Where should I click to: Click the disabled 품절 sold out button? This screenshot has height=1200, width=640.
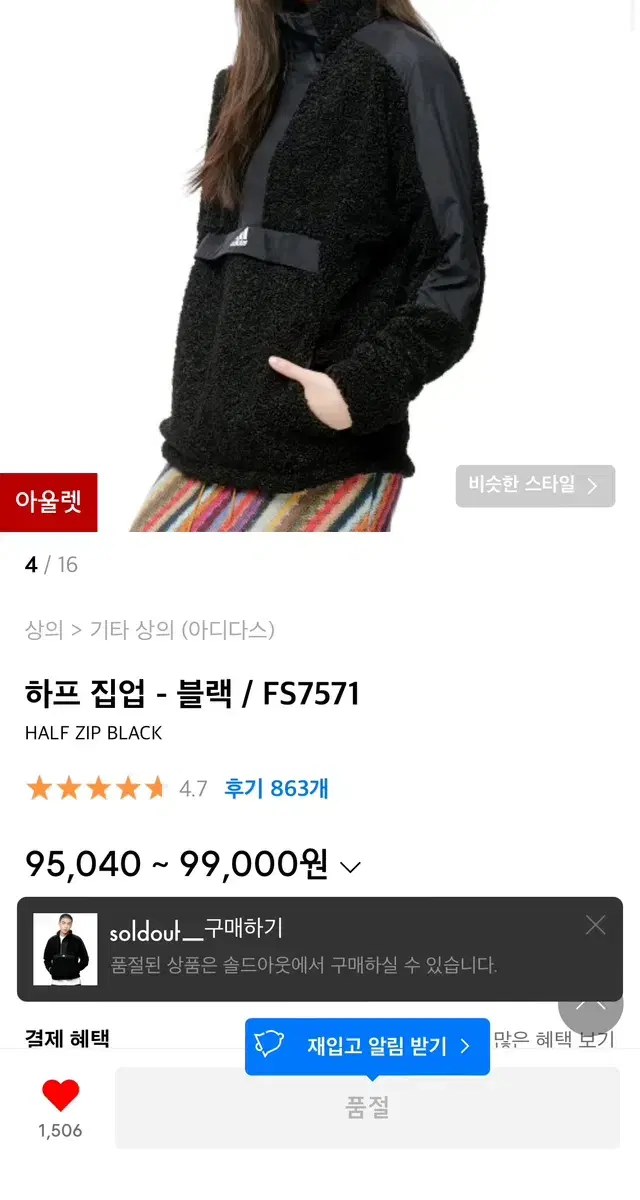[367, 1108]
